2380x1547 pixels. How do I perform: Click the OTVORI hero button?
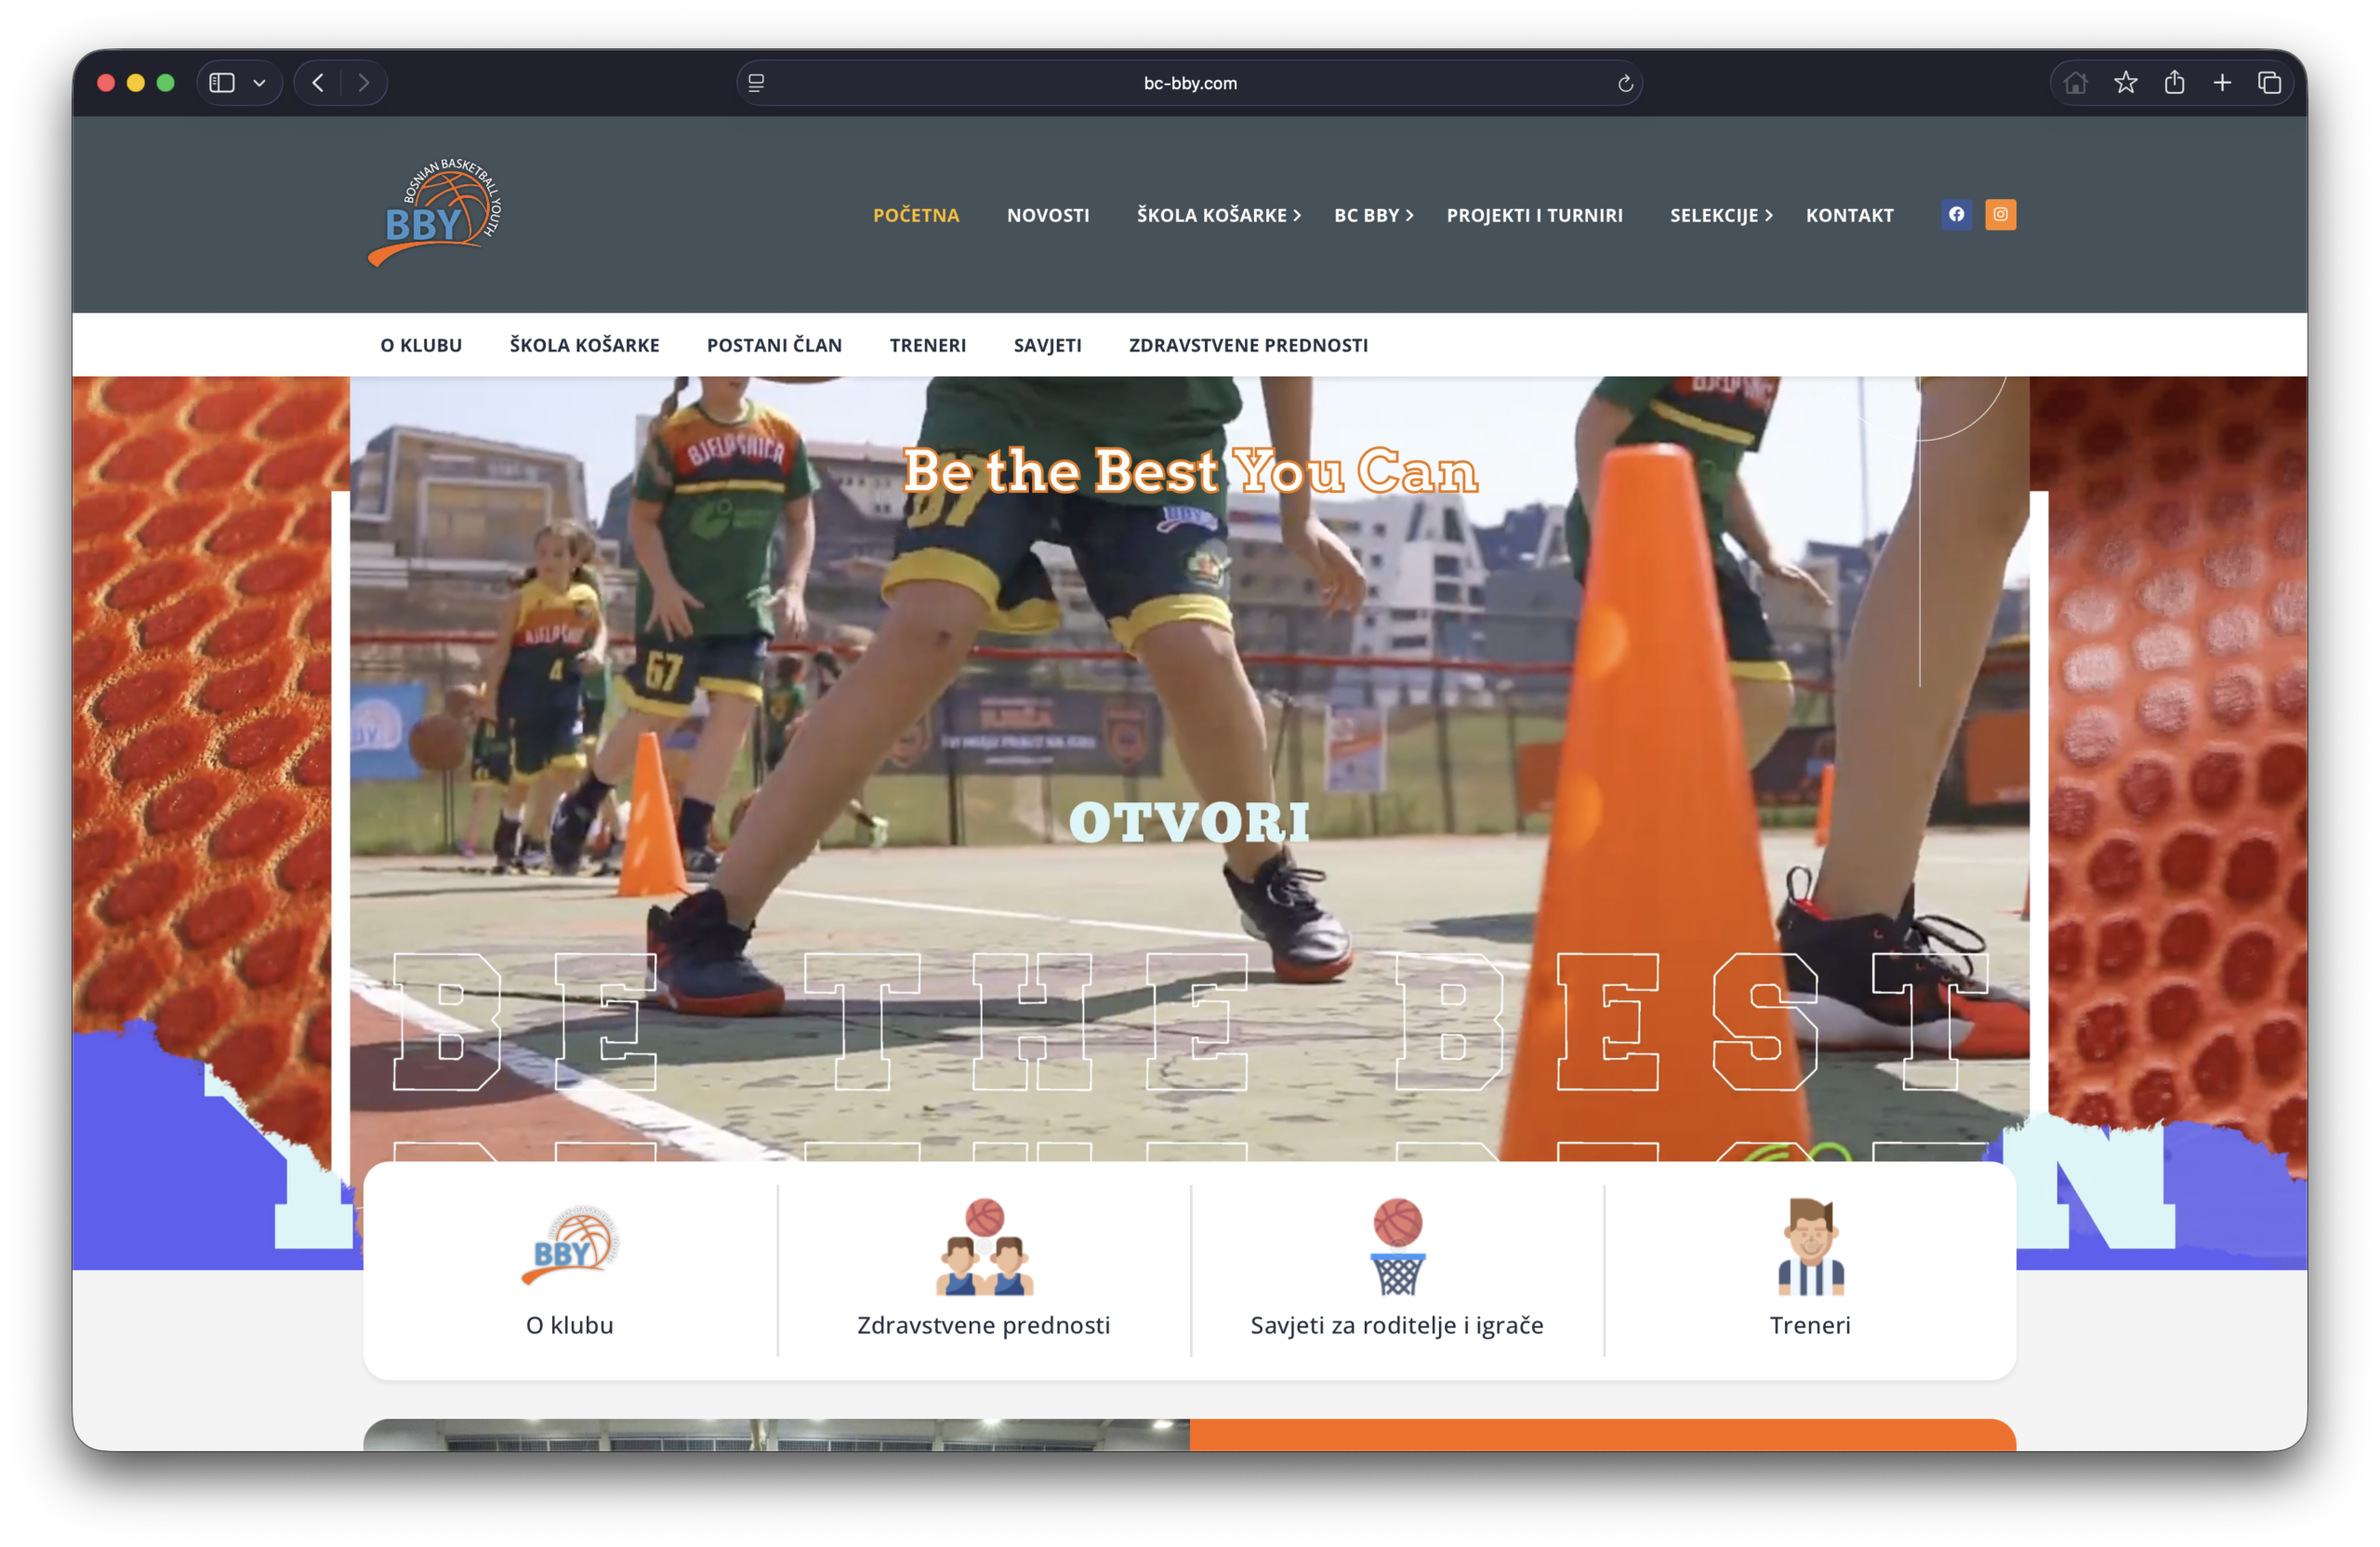[x=1189, y=823]
